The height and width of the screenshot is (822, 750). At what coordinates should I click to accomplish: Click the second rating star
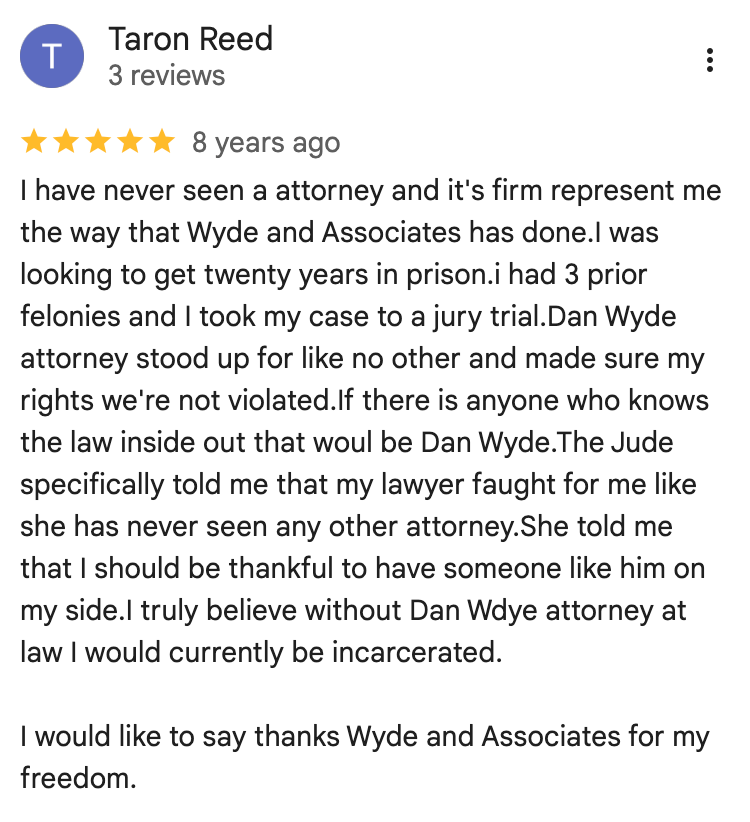tap(66, 143)
